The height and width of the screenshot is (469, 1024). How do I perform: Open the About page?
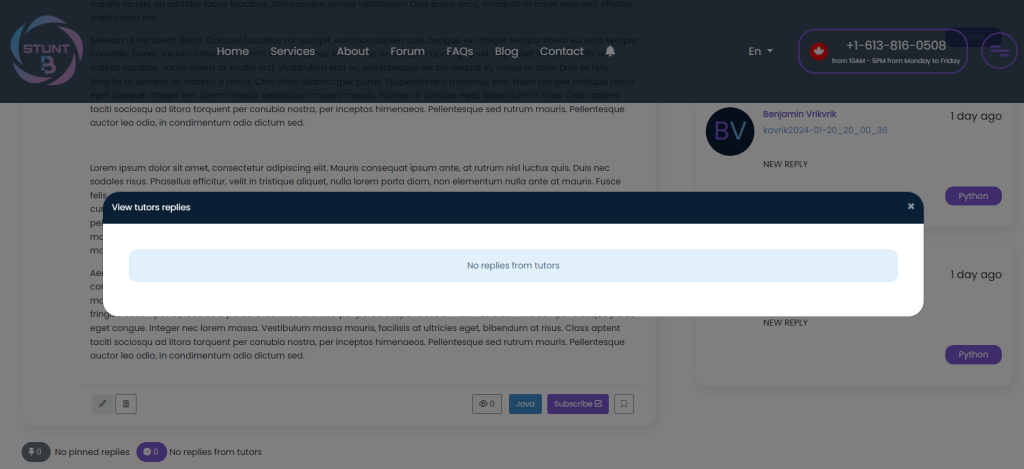point(353,51)
